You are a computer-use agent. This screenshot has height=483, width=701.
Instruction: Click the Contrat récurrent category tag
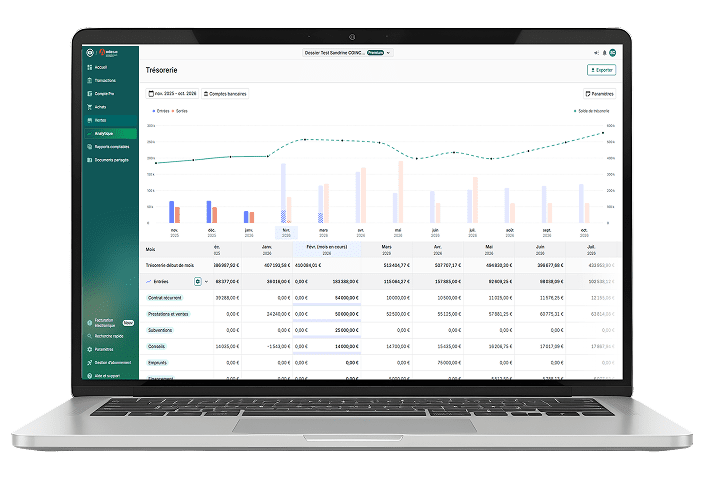[165, 298]
